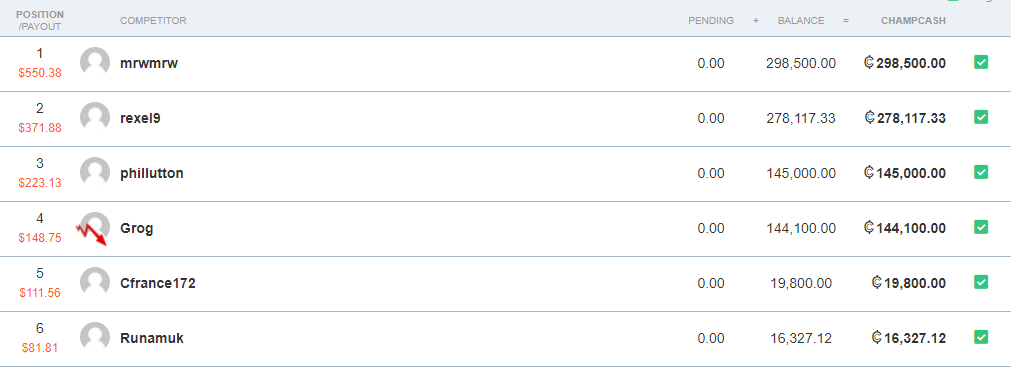Toggle the green checkbox for Grog

pos(981,228)
